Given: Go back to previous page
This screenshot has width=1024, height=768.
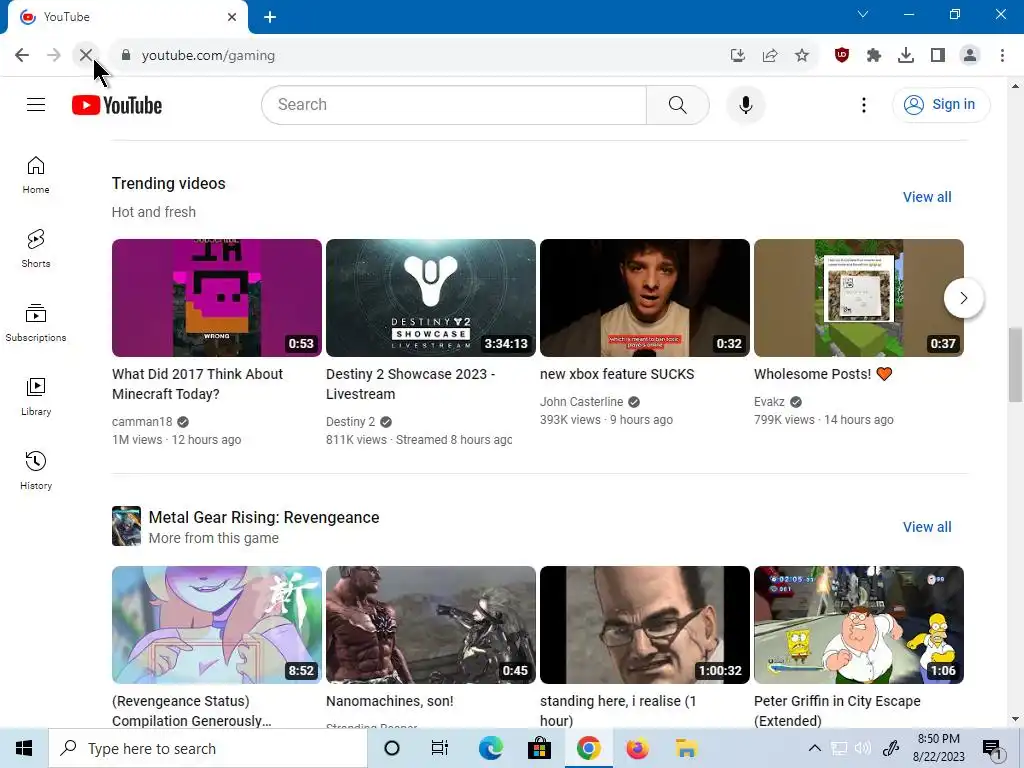Looking at the screenshot, I should click(x=22, y=56).
